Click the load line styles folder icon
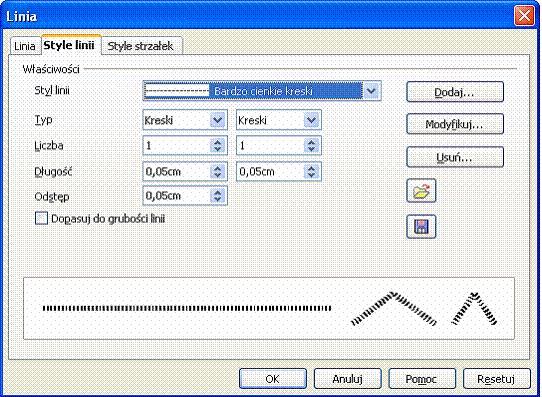This screenshot has height=397, width=542. point(421,191)
